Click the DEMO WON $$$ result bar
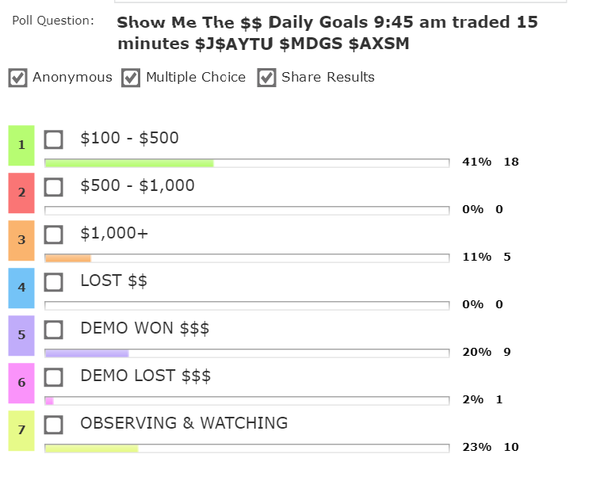Viewport: 600px width, 477px height. coord(246,353)
